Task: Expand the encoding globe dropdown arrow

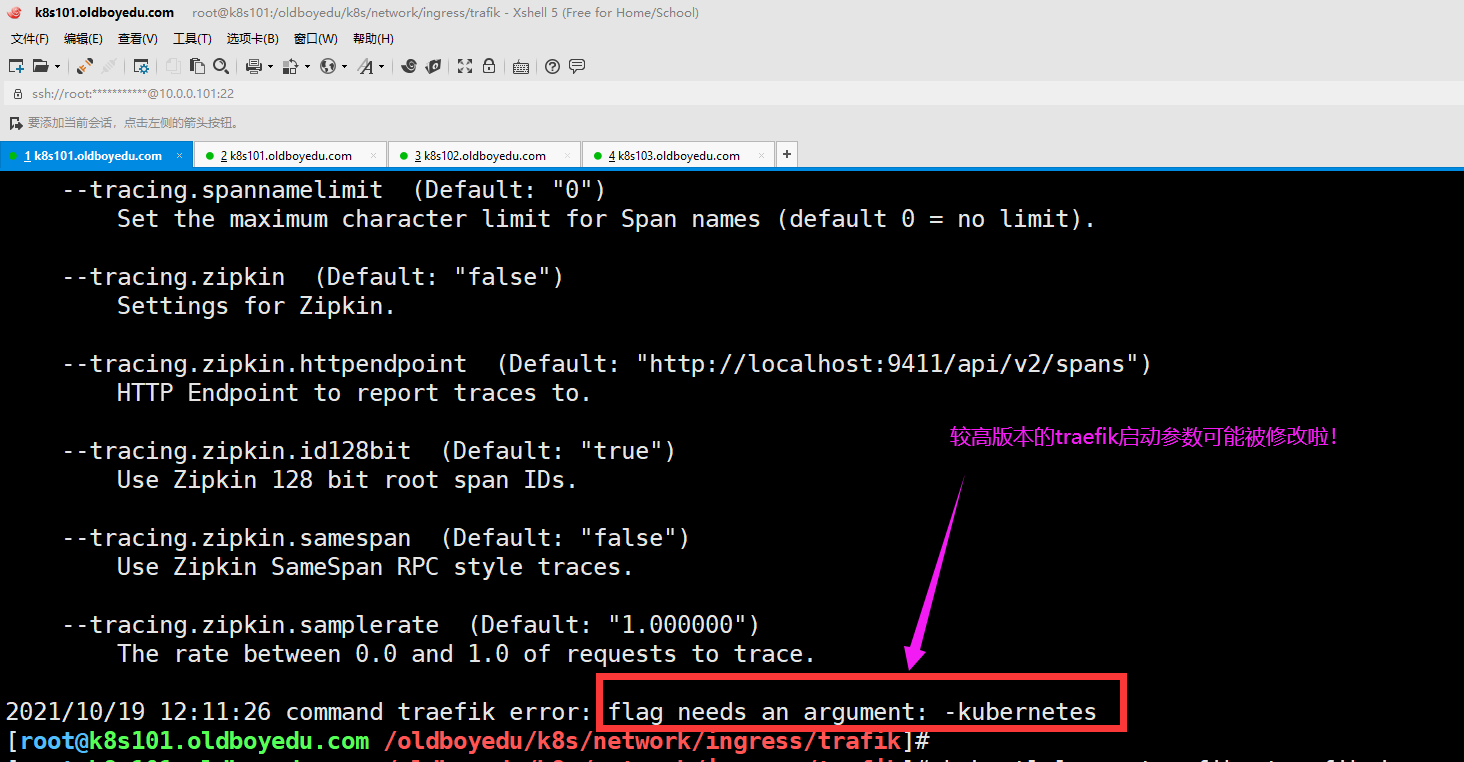Action: (x=344, y=67)
